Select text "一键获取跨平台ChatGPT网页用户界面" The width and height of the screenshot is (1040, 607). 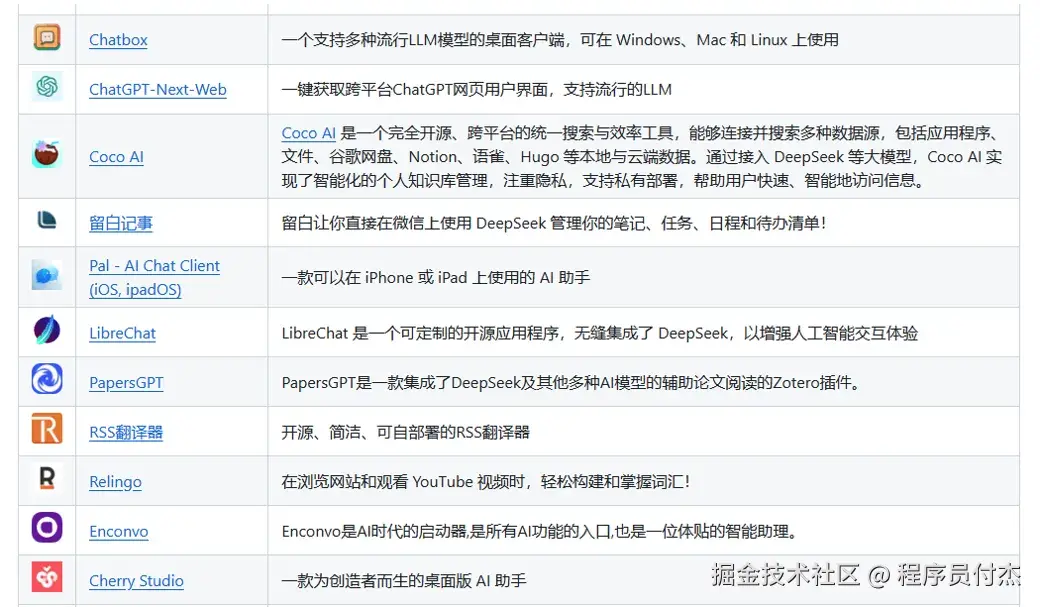[x=415, y=90]
